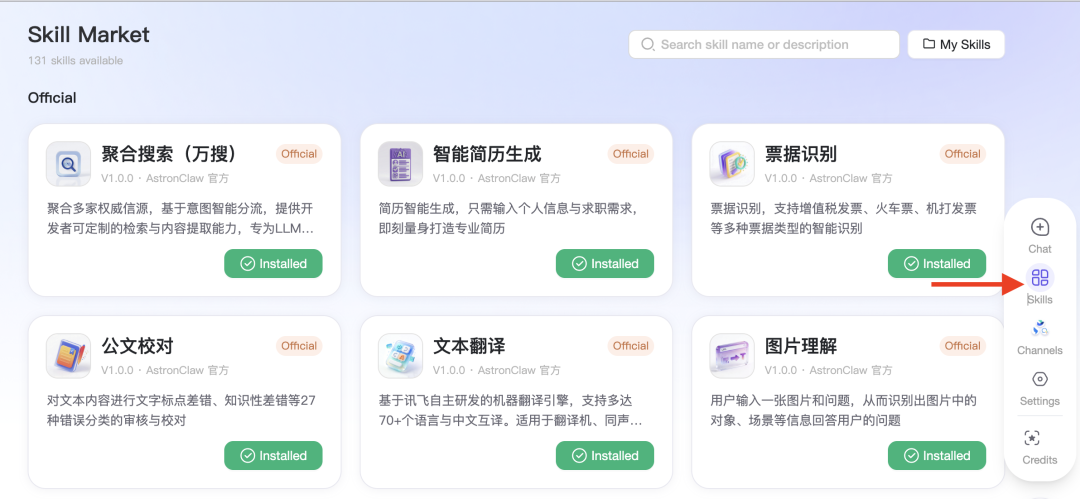Click version line under 图片理解 title

(x=829, y=371)
